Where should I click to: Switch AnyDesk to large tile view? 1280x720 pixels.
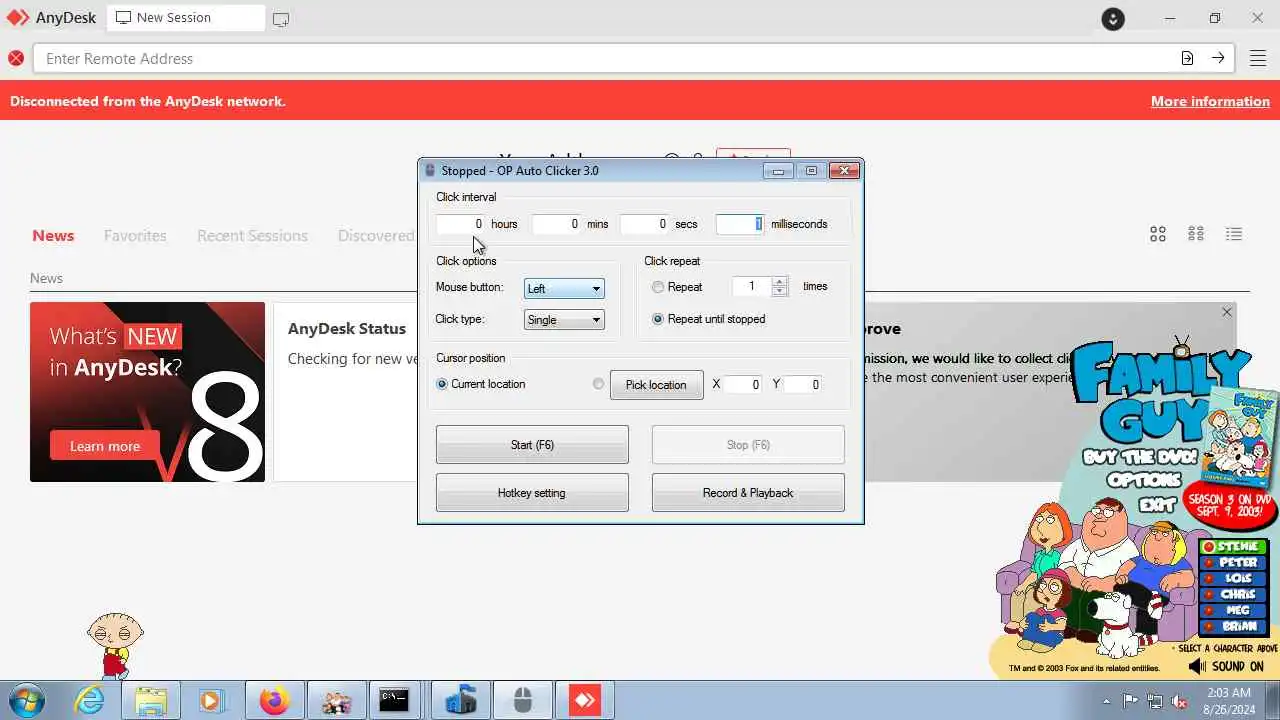click(1158, 234)
